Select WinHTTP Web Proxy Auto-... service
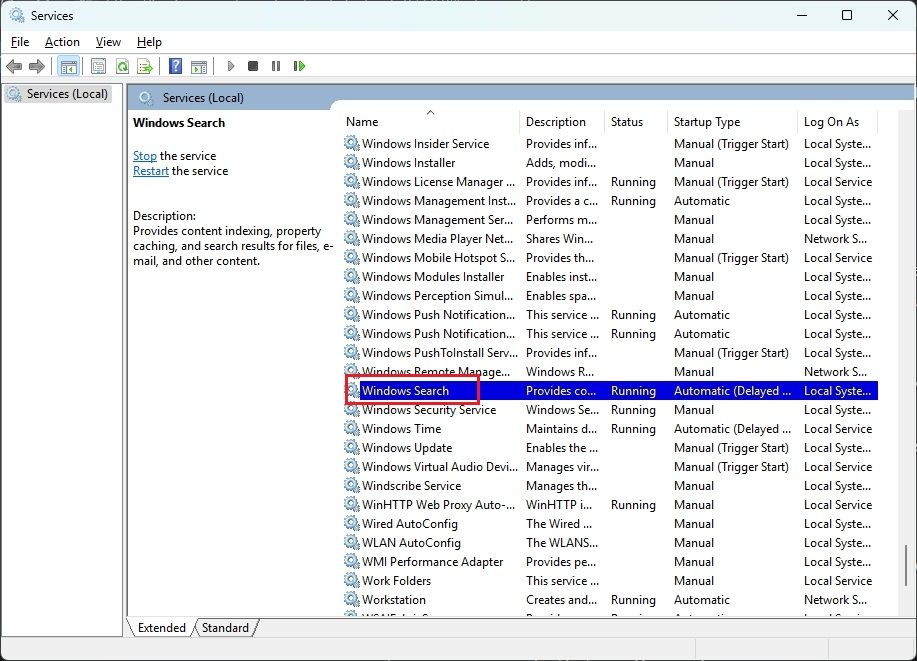Image resolution: width=917 pixels, height=661 pixels. 439,505
